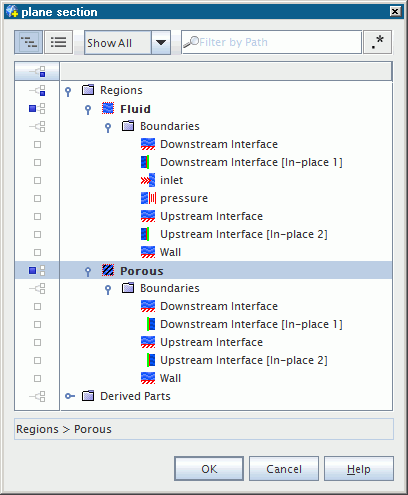The image size is (408, 495).
Task: Switch to tree view mode icon
Action: [x=29, y=42]
